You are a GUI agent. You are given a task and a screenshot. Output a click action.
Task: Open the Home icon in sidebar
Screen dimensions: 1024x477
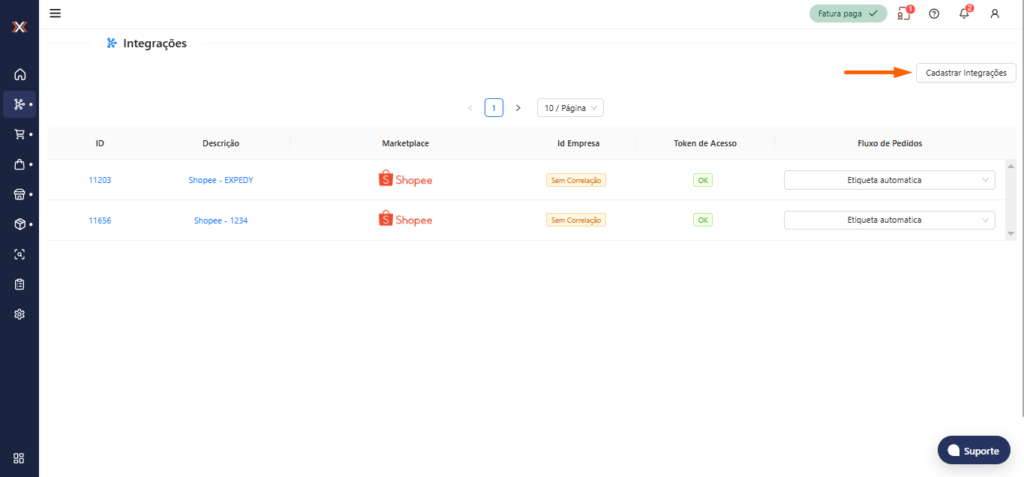(x=19, y=74)
